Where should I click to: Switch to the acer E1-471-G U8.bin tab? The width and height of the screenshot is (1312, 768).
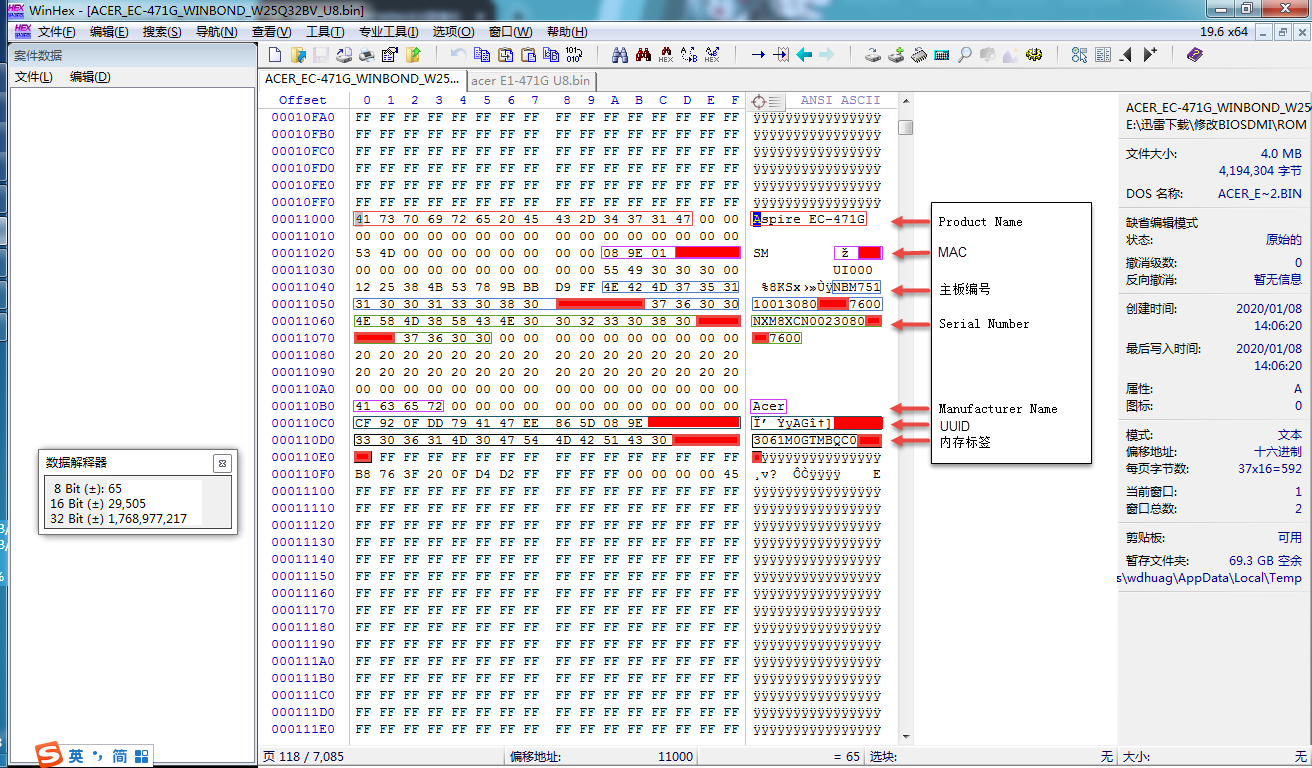coord(531,80)
